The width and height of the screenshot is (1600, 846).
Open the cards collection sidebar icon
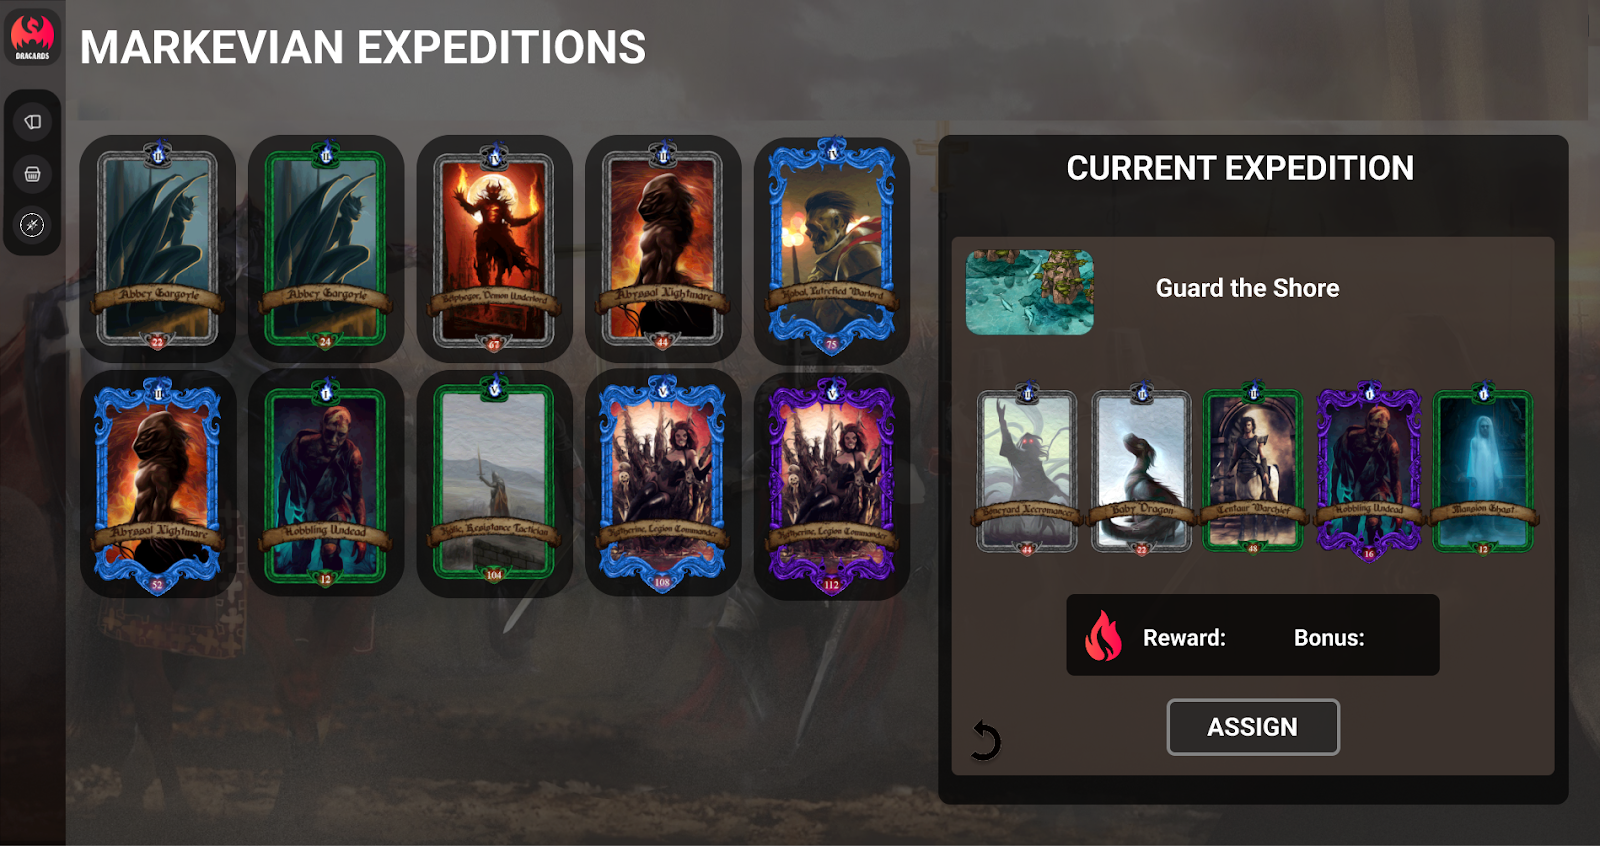coord(33,122)
